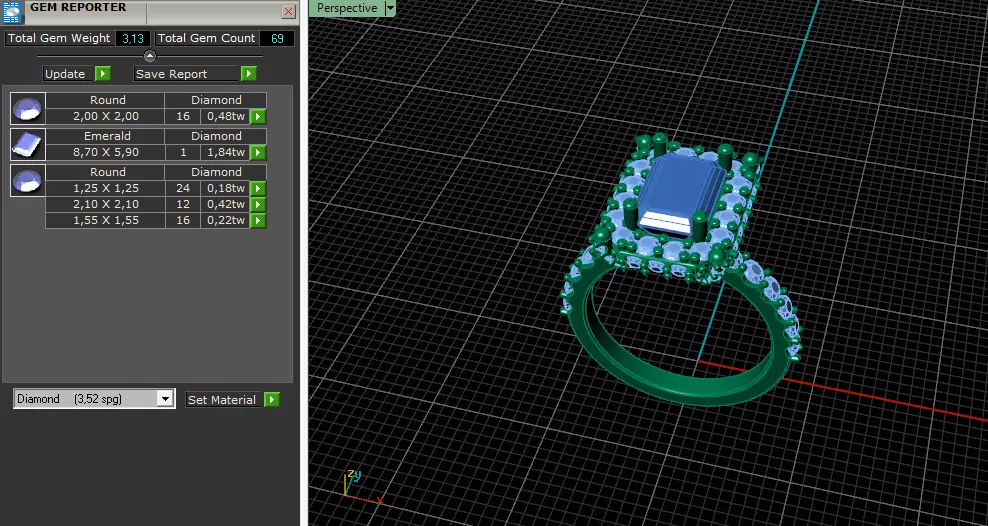Click the 2,10 X 2,10 size cell
This screenshot has width=988, height=526.
[105, 204]
